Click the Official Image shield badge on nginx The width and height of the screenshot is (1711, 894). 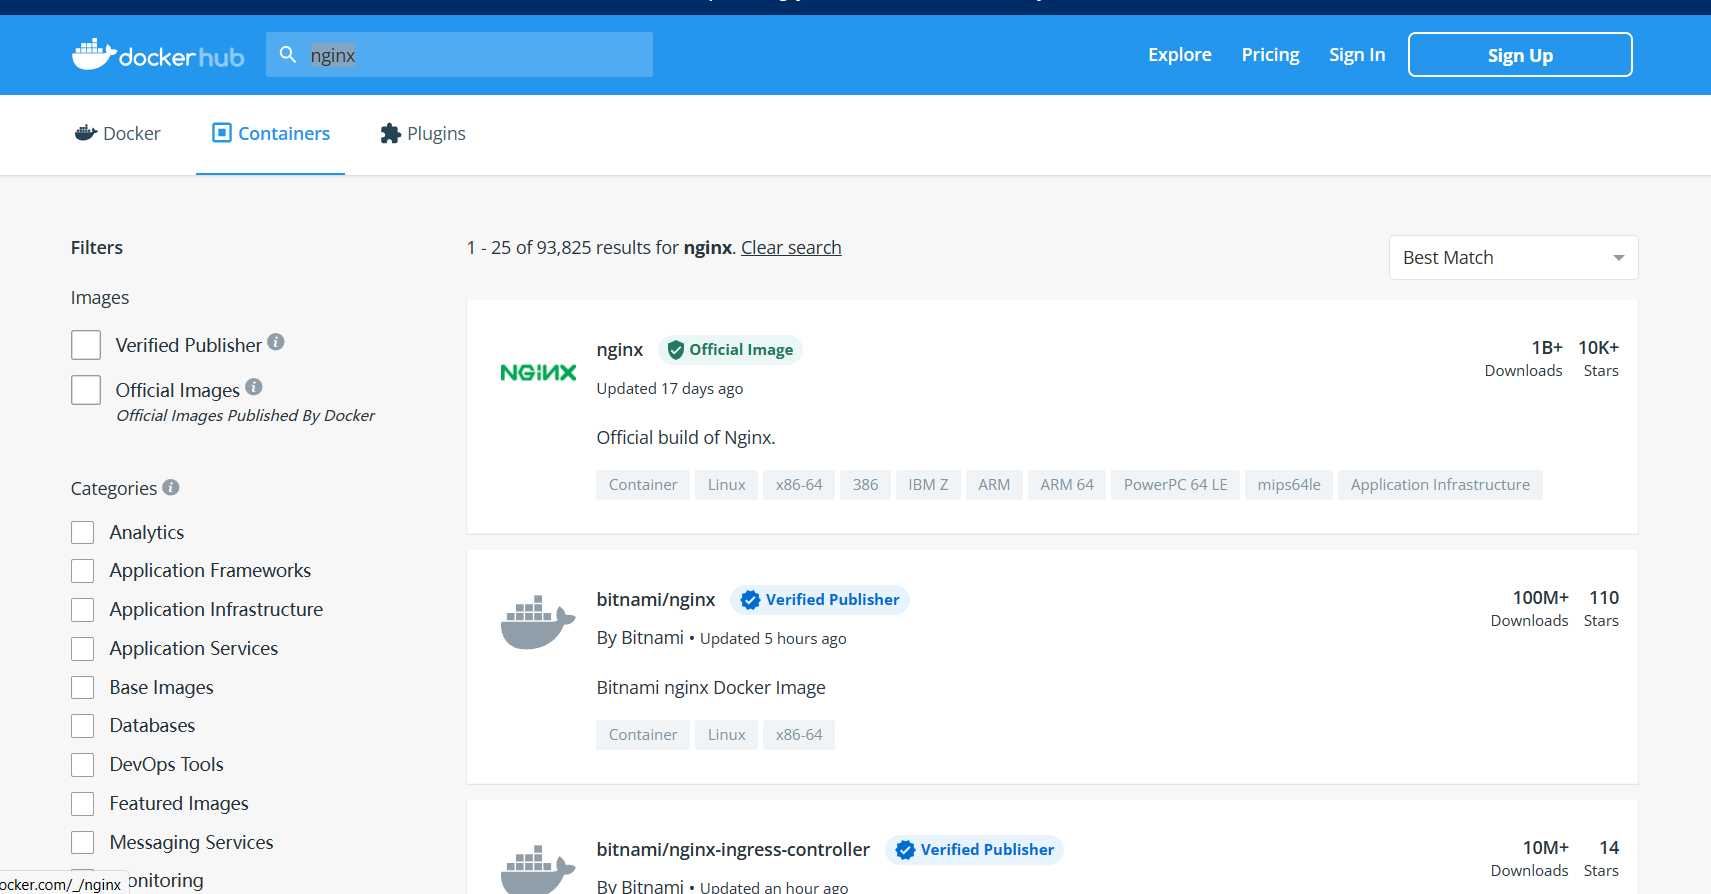(730, 350)
